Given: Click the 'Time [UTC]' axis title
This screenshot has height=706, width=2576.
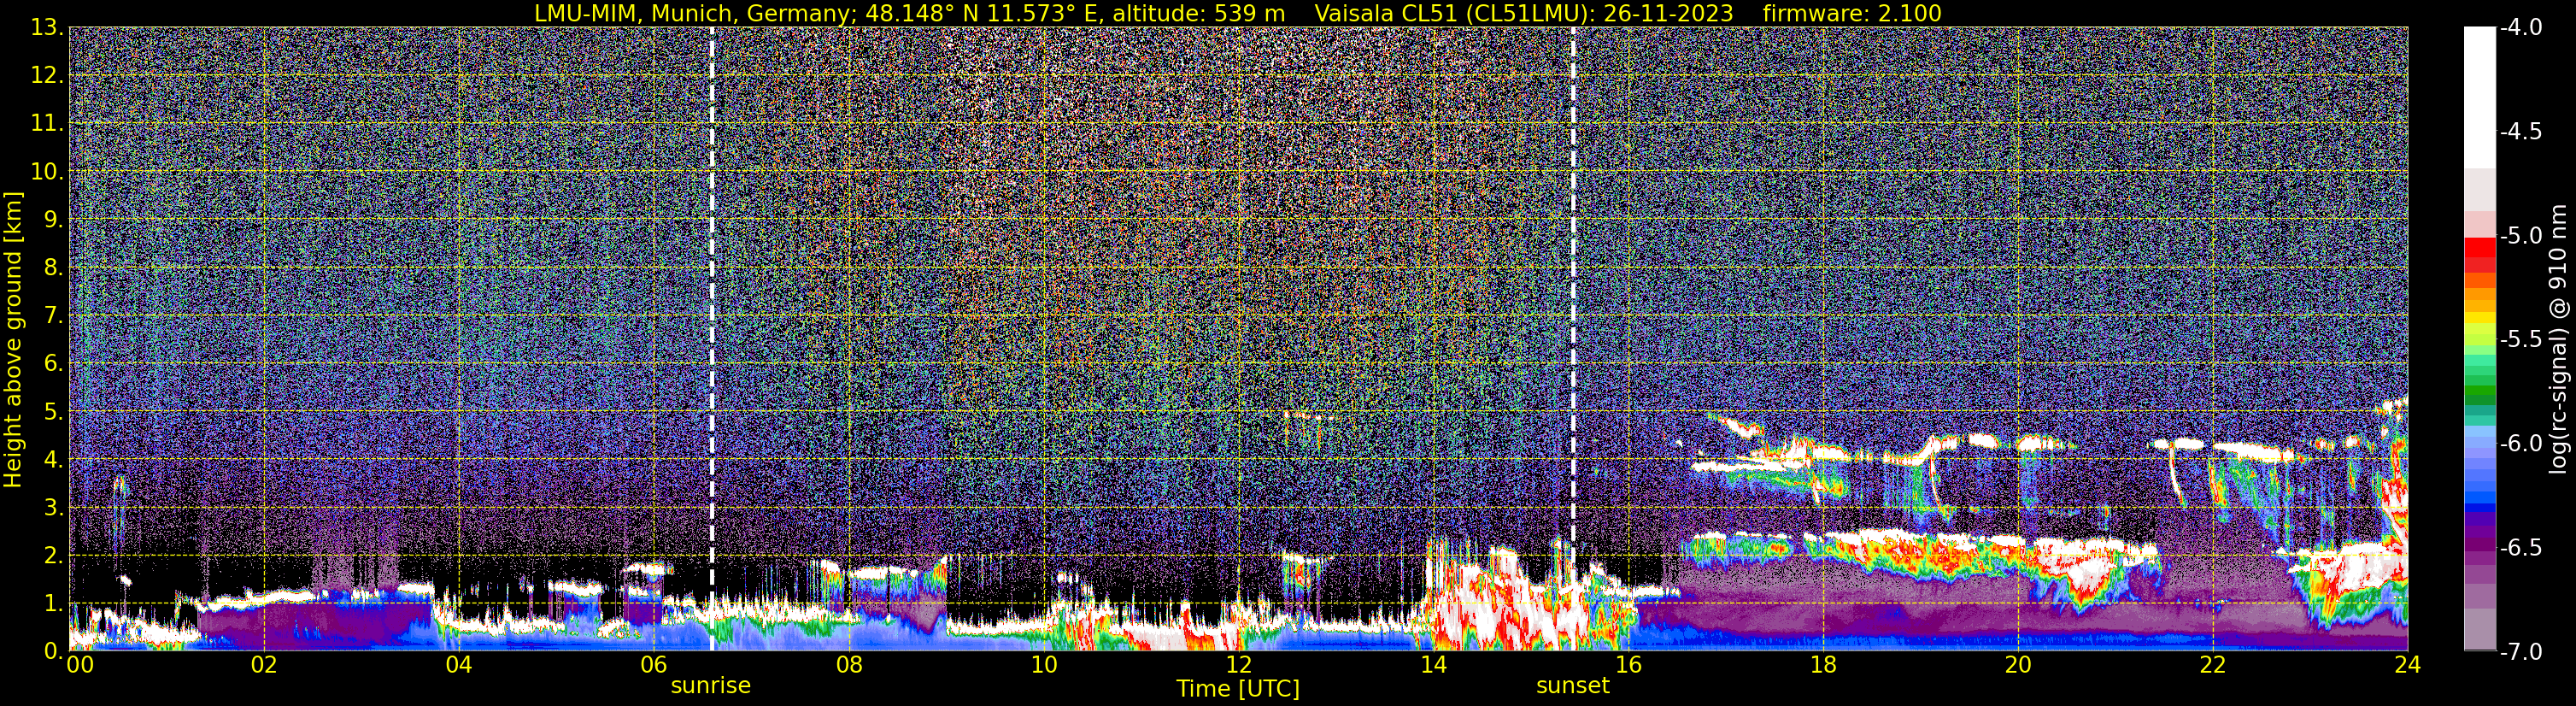Looking at the screenshot, I should point(1238,689).
